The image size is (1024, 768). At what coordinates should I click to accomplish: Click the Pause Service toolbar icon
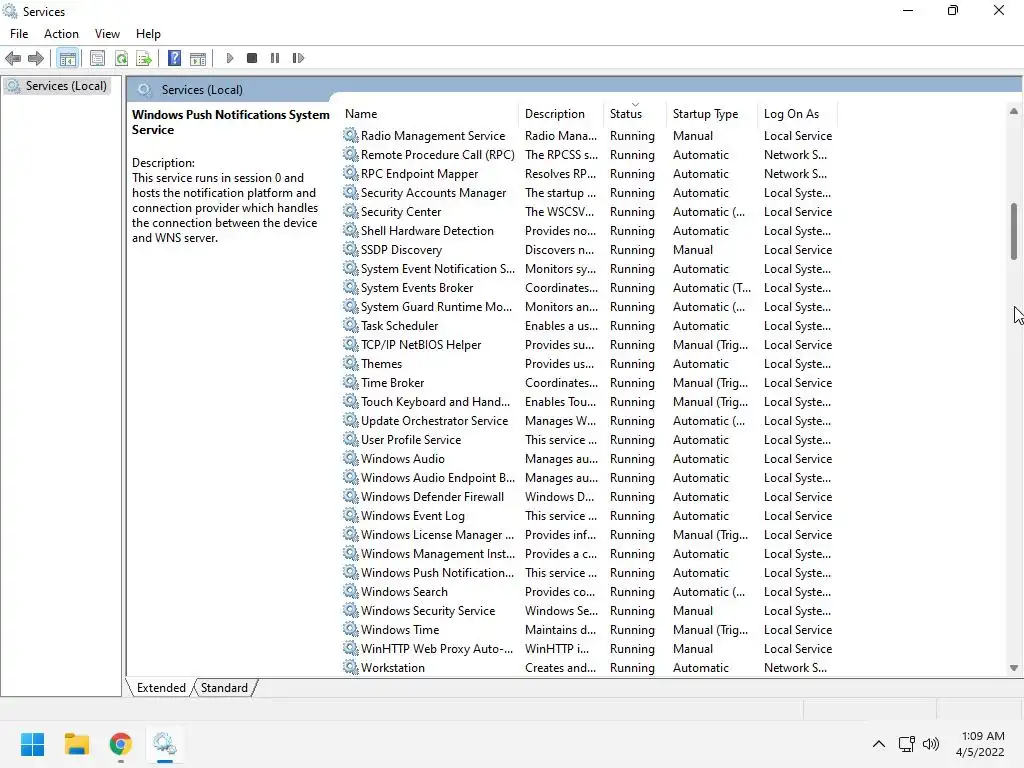[x=275, y=58]
